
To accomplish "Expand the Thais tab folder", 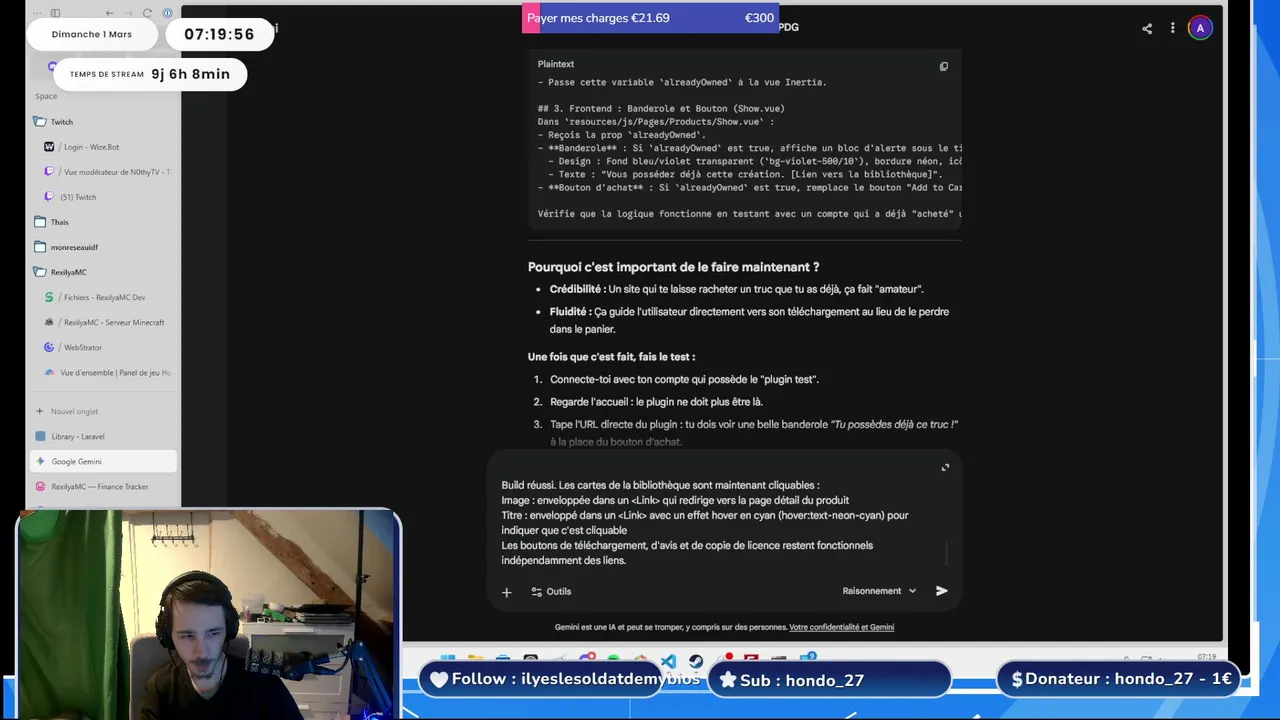I will coord(103,222).
